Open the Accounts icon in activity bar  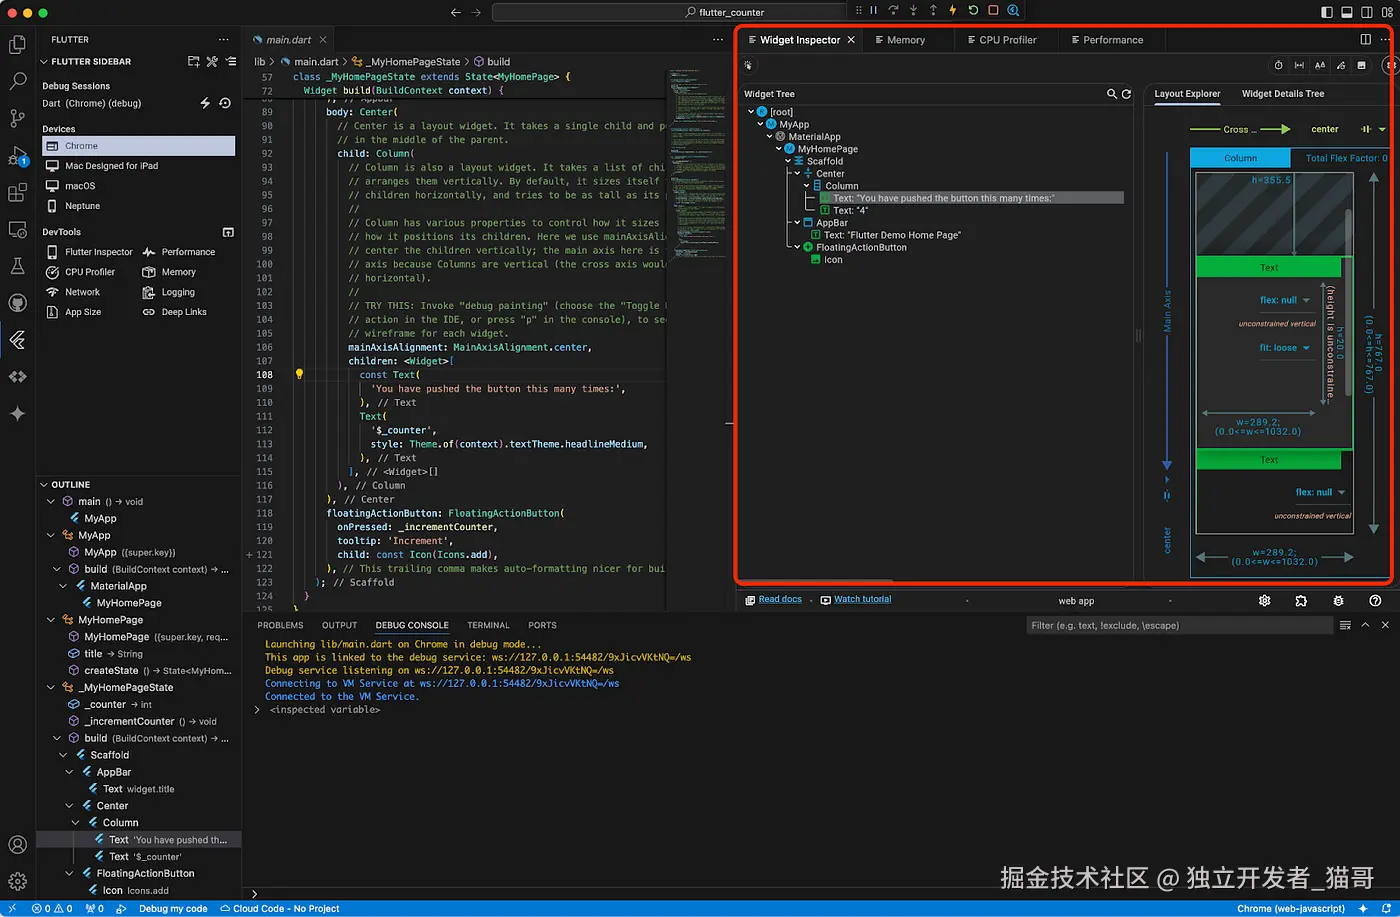coord(17,845)
